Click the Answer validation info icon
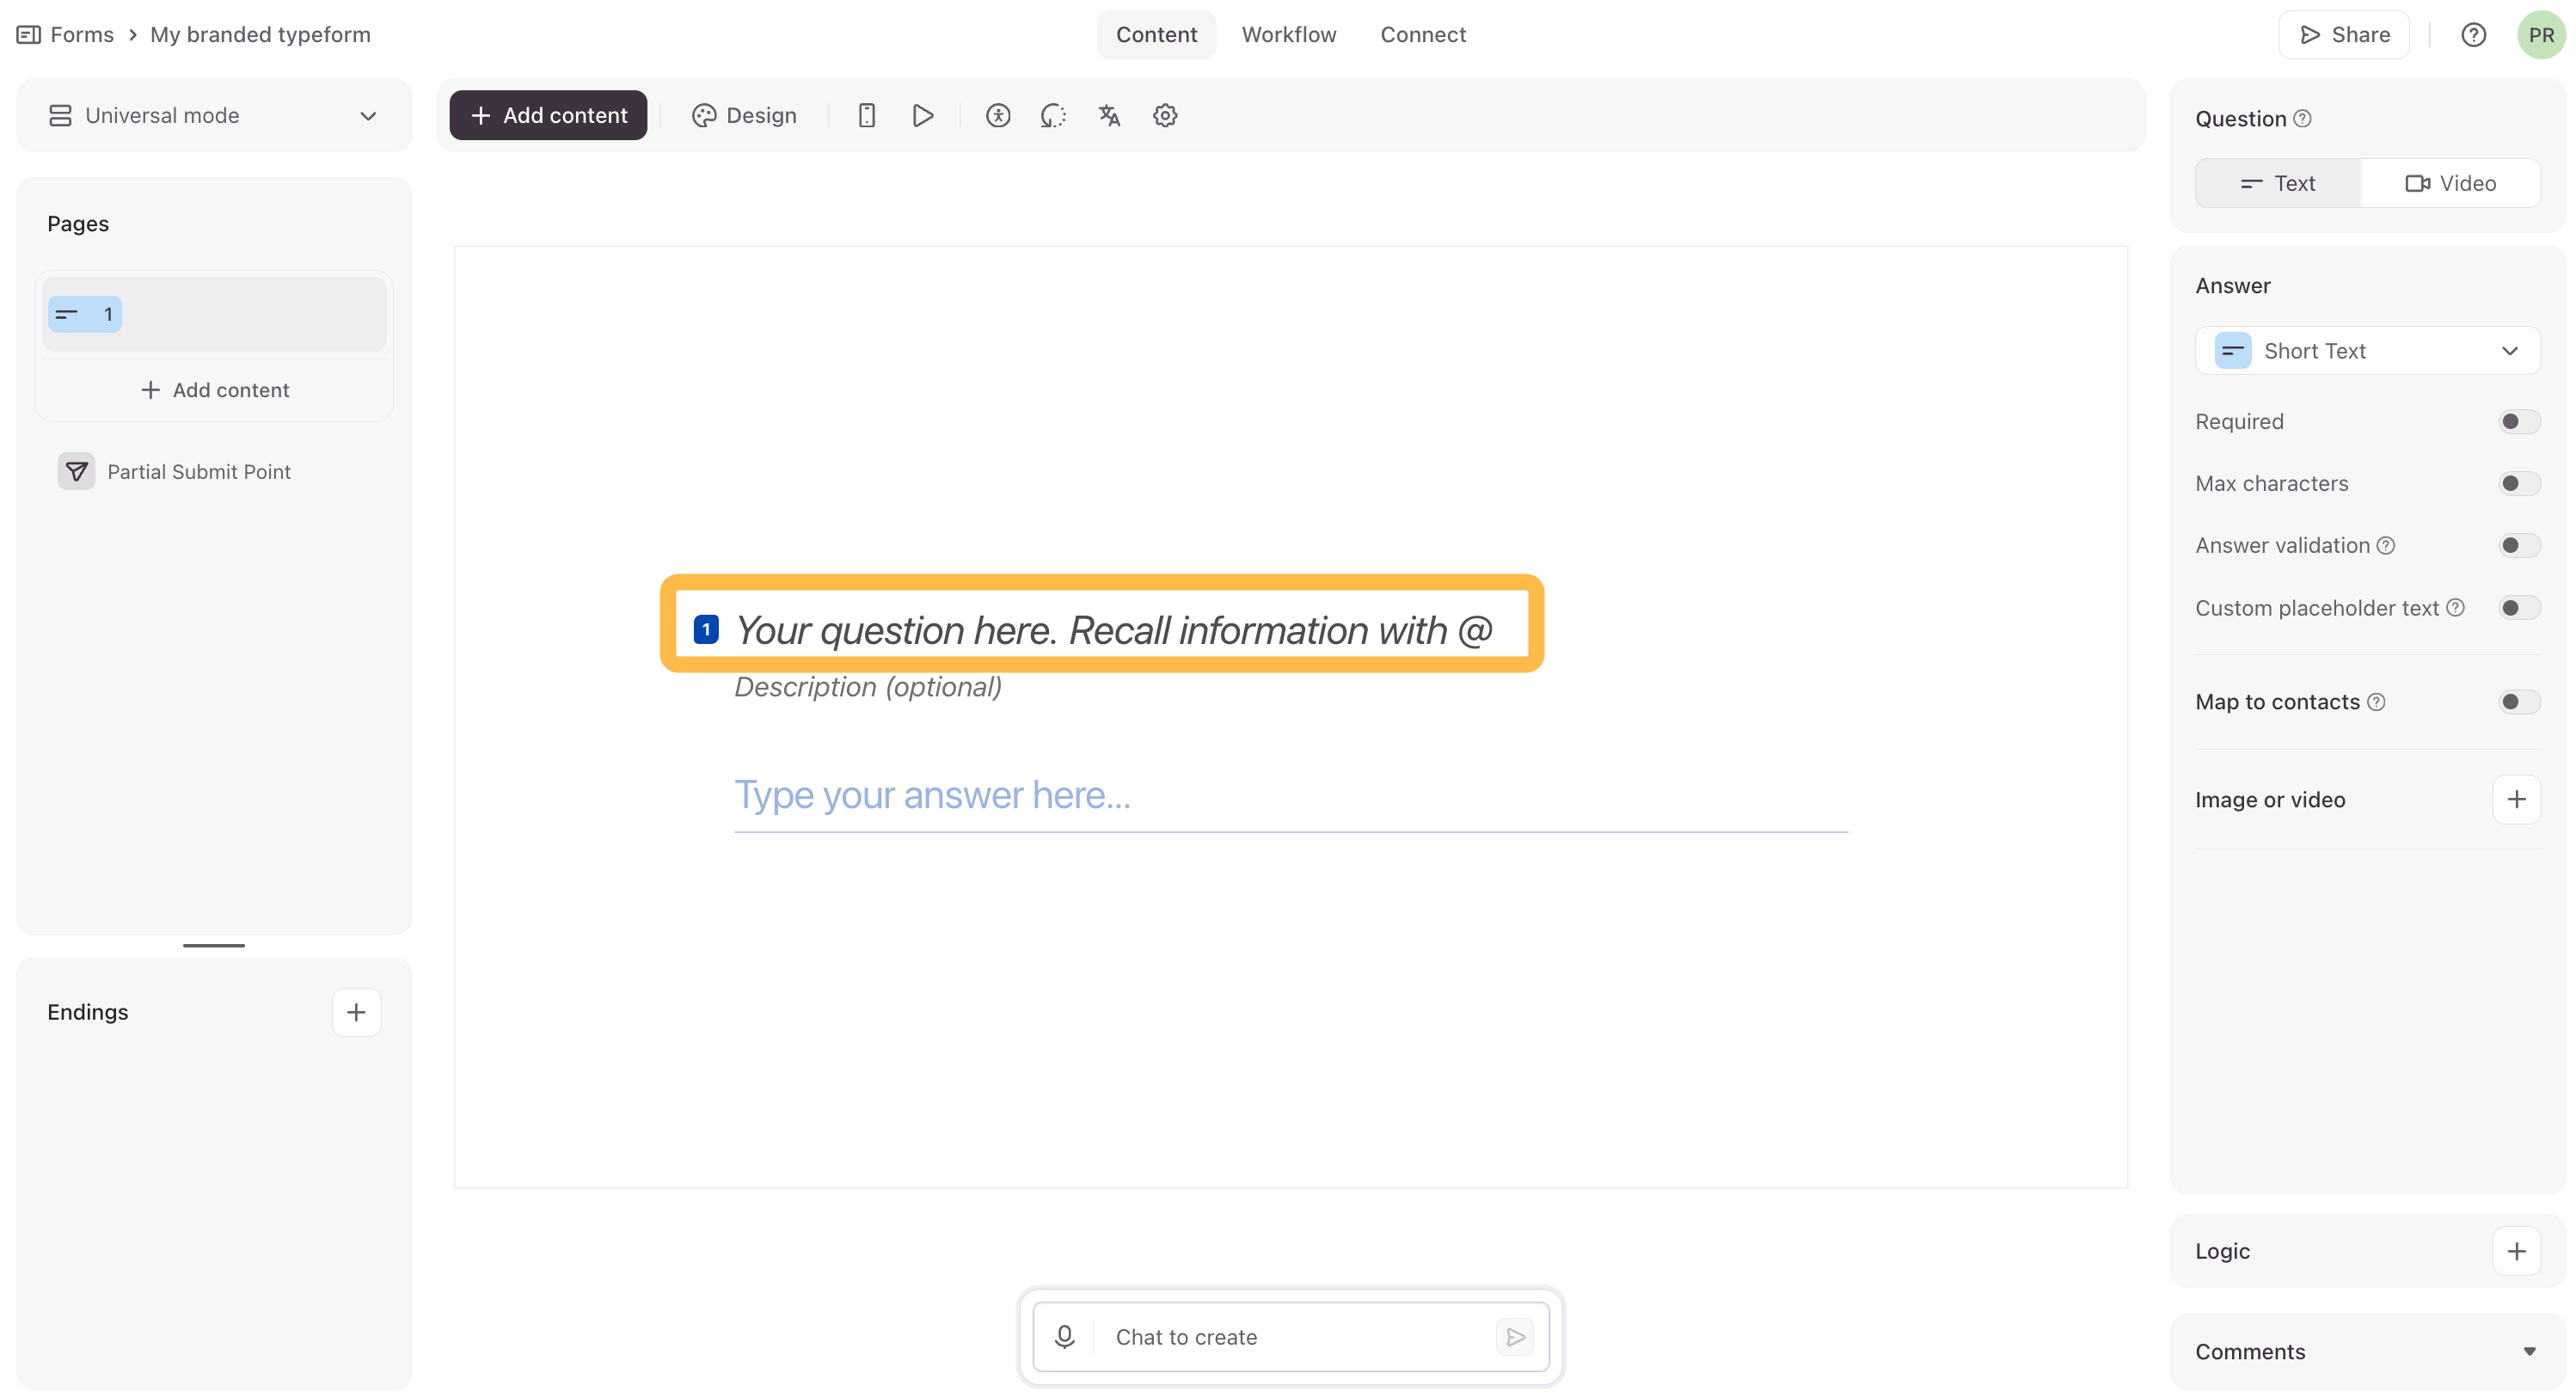2576x1398 pixels. tap(2386, 546)
